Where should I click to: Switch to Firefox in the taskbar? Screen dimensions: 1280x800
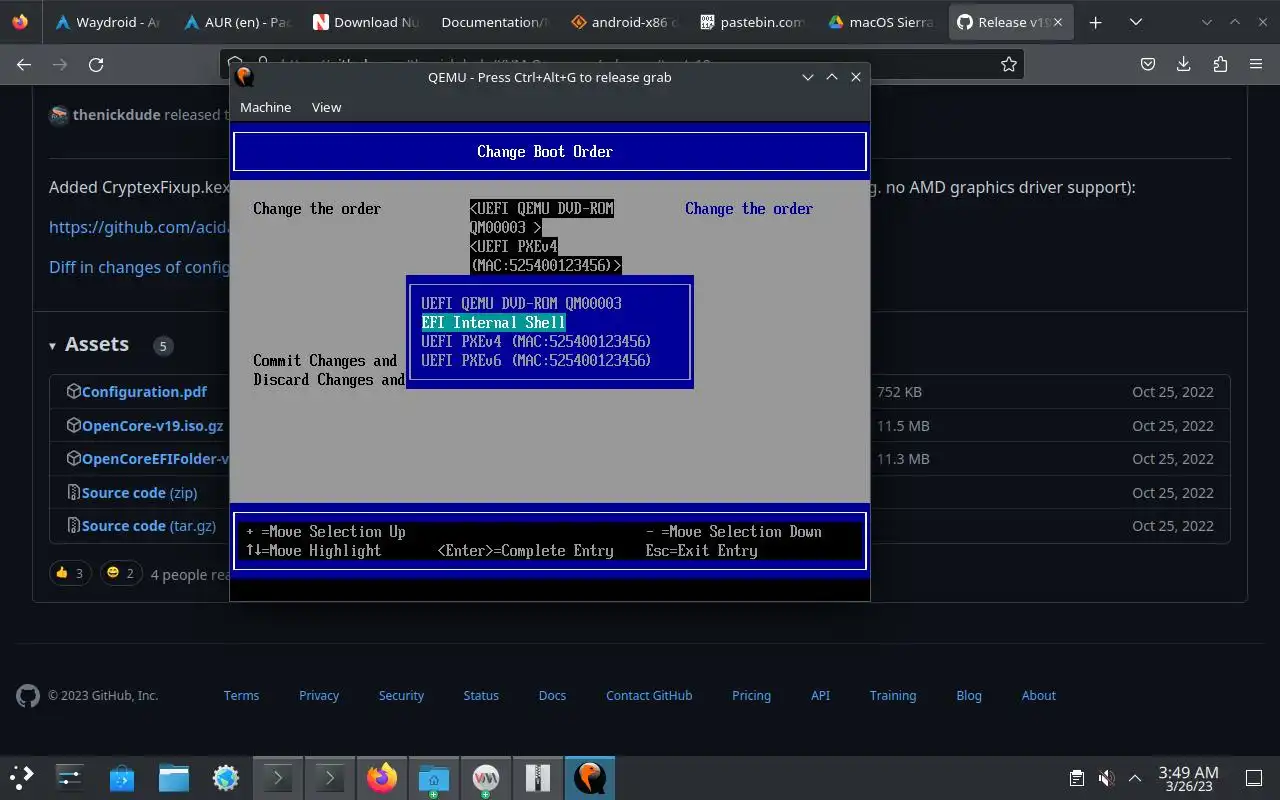click(x=381, y=777)
